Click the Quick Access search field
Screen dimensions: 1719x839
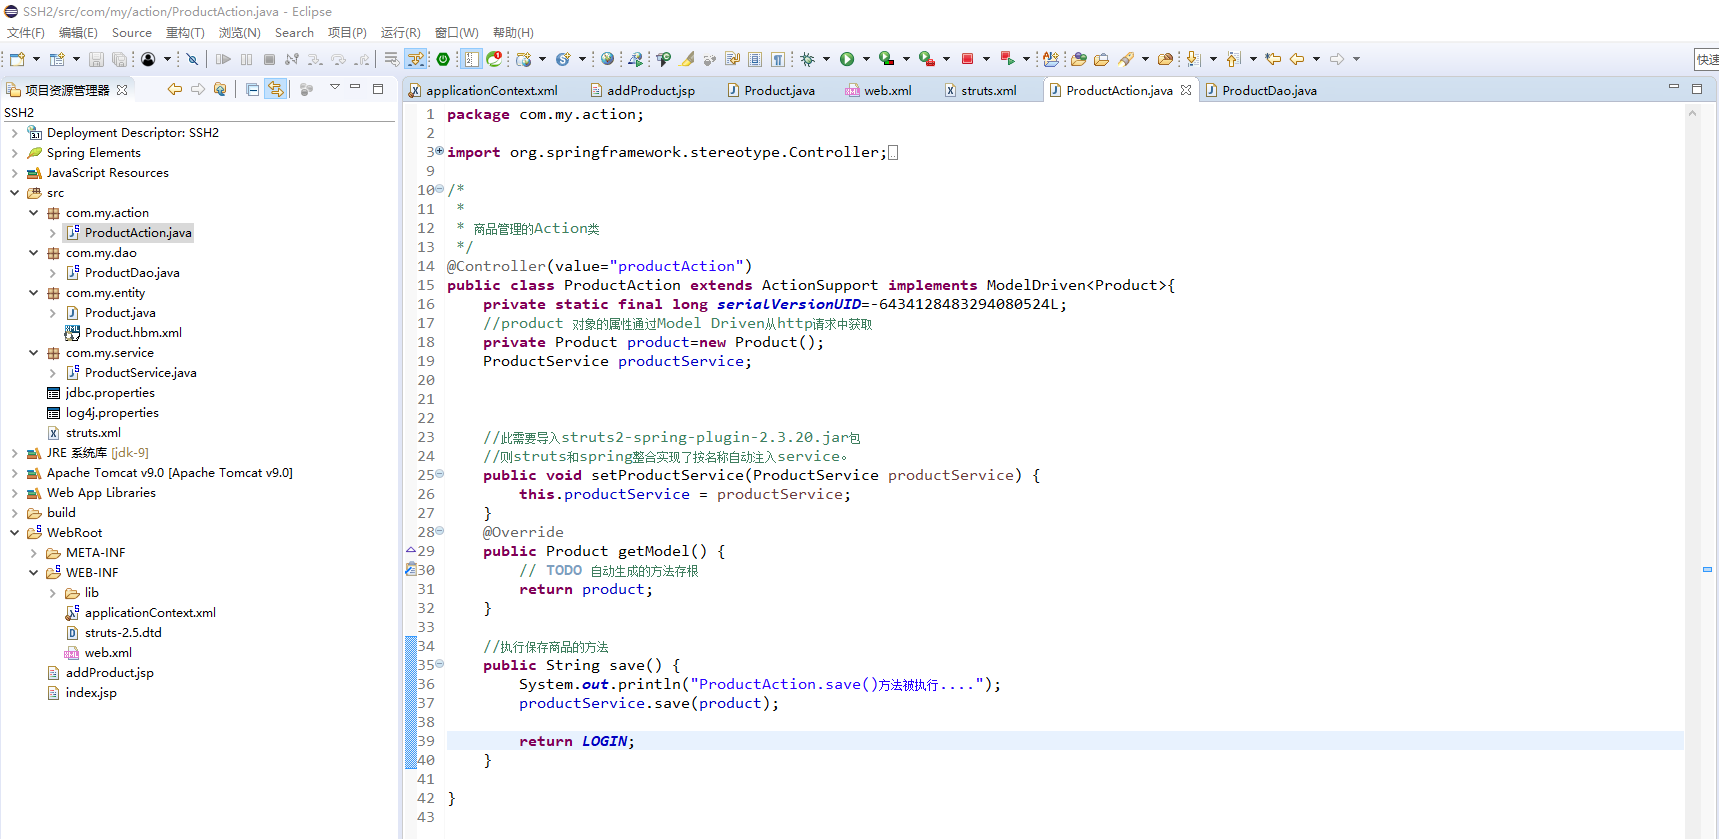point(1706,59)
